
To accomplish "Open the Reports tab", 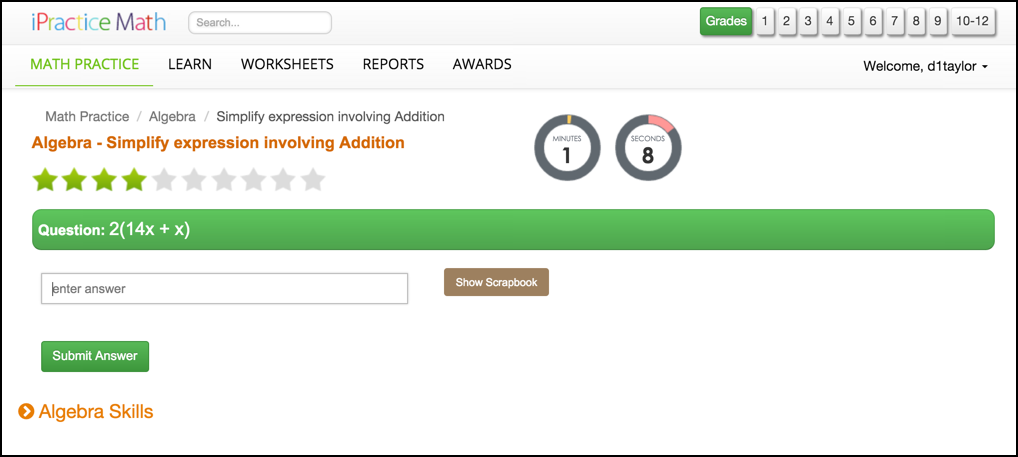I will coord(393,64).
